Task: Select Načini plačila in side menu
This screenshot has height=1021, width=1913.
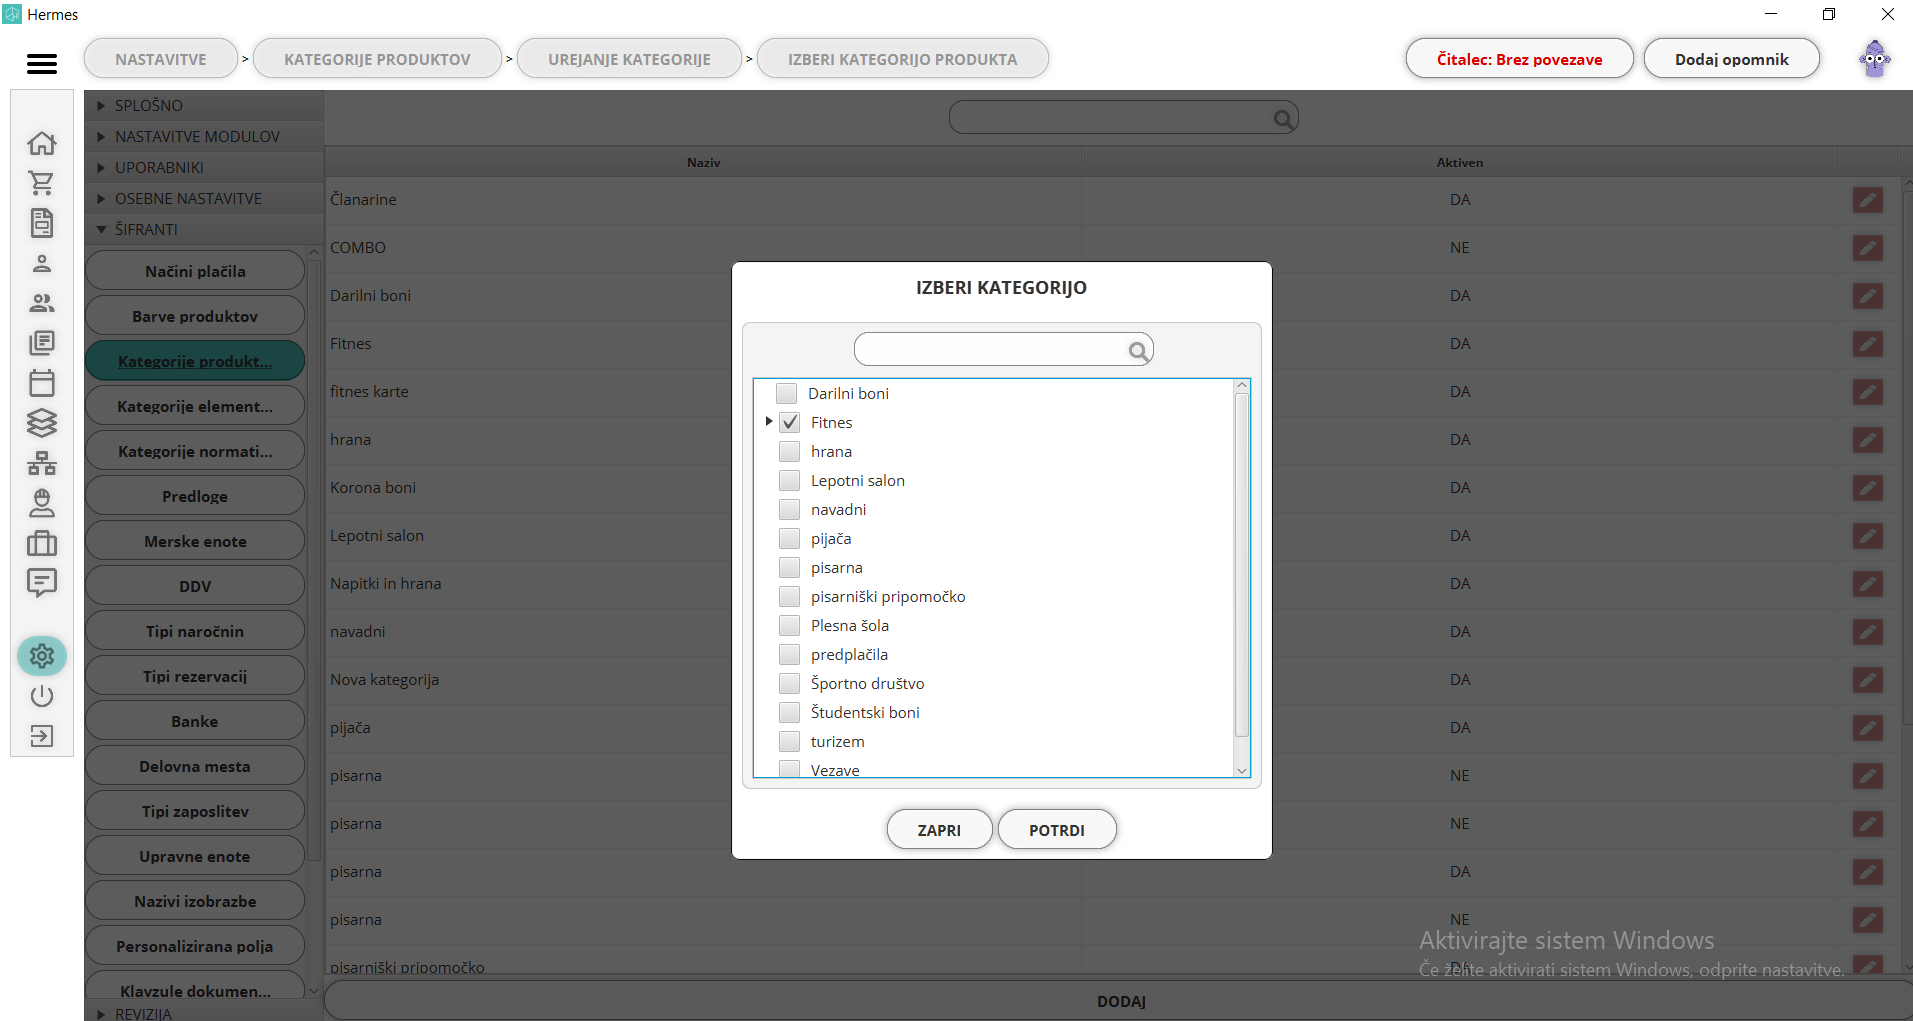Action: (x=195, y=271)
